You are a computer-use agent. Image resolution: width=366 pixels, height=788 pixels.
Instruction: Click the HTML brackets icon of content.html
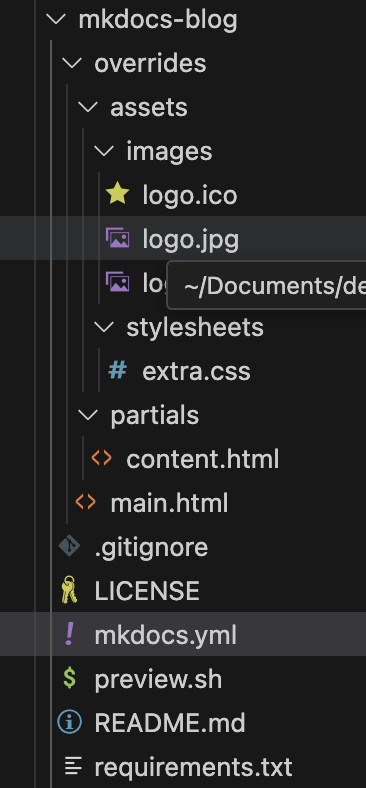click(102, 458)
